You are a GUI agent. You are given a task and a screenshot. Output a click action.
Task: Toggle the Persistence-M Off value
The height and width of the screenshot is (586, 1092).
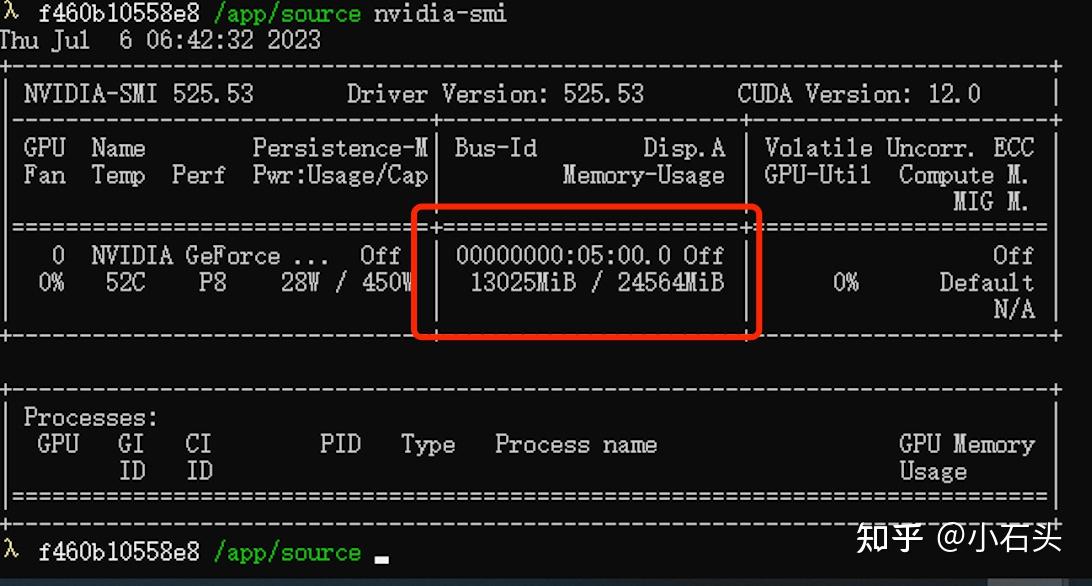click(x=381, y=256)
